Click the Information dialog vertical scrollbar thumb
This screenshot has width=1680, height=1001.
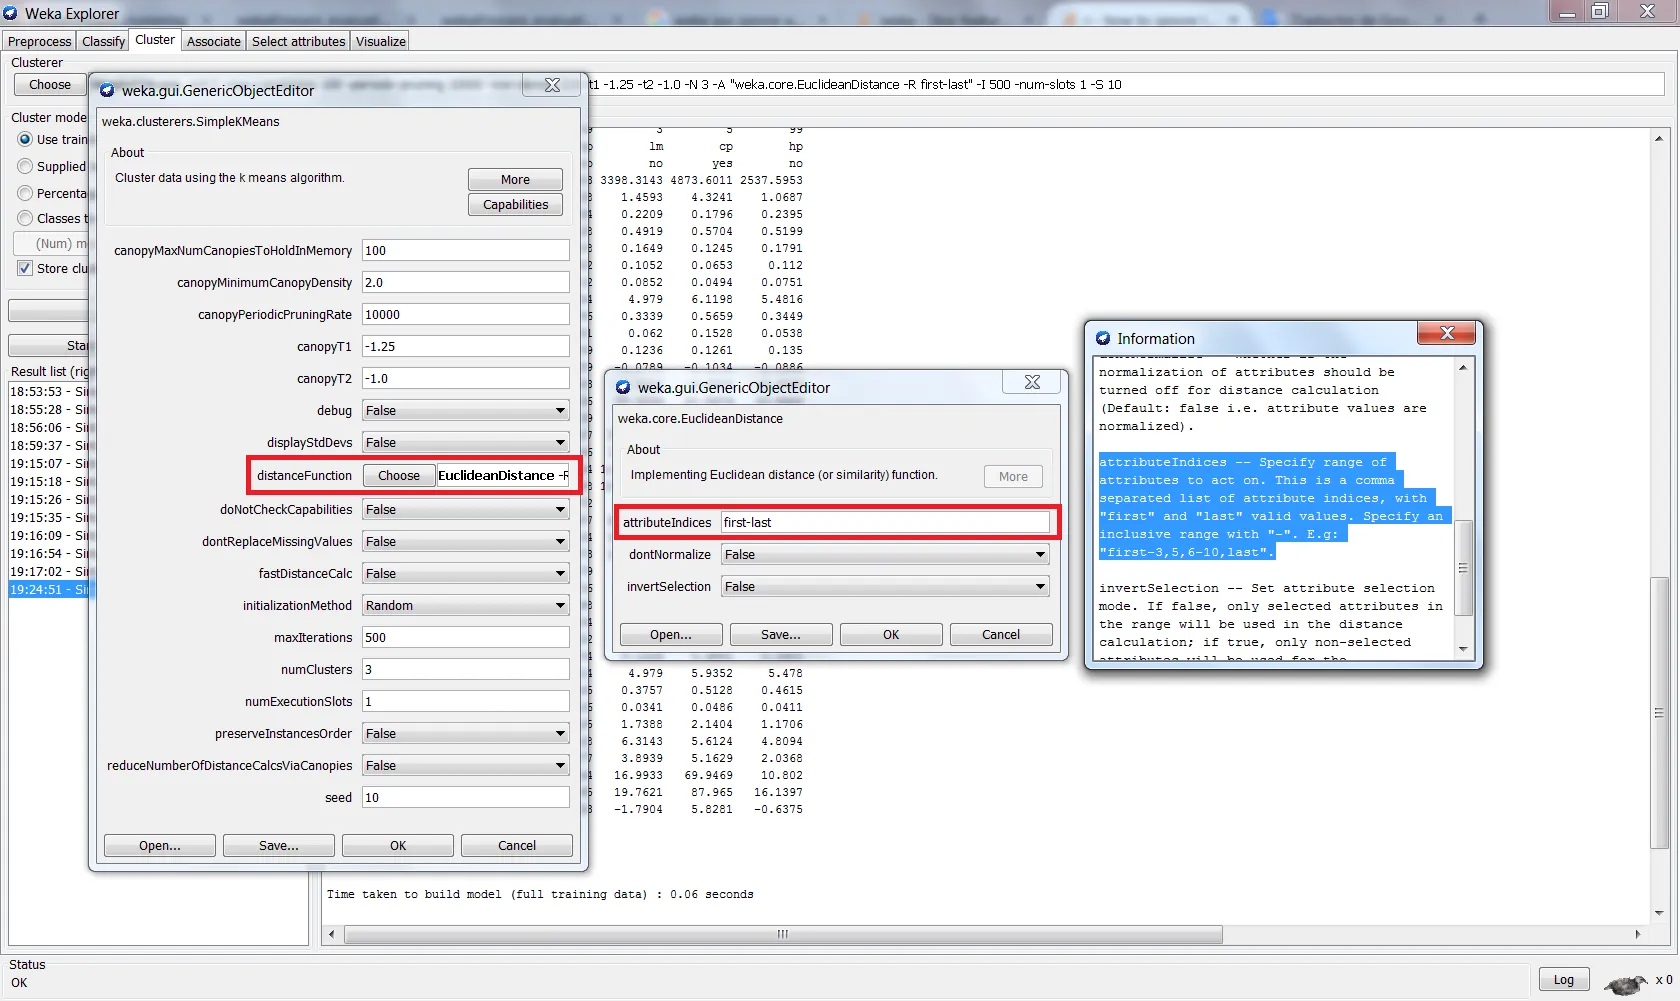[x=1463, y=568]
